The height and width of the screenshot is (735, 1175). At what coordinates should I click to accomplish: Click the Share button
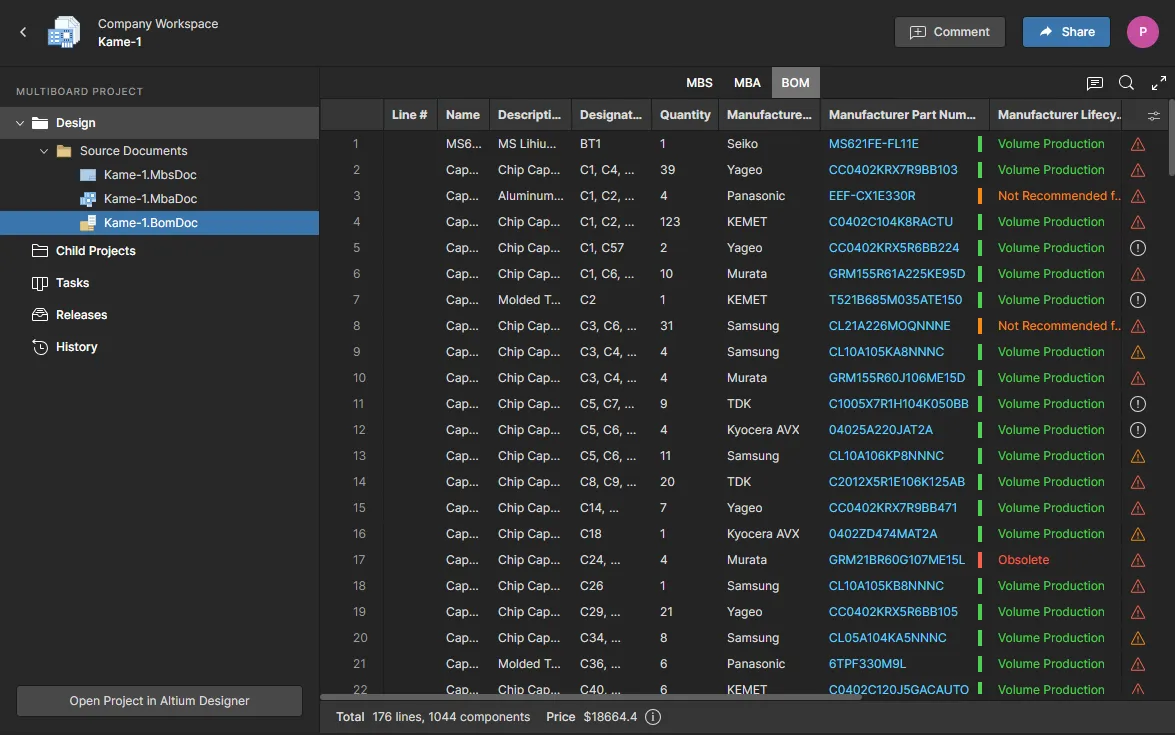(x=1066, y=32)
